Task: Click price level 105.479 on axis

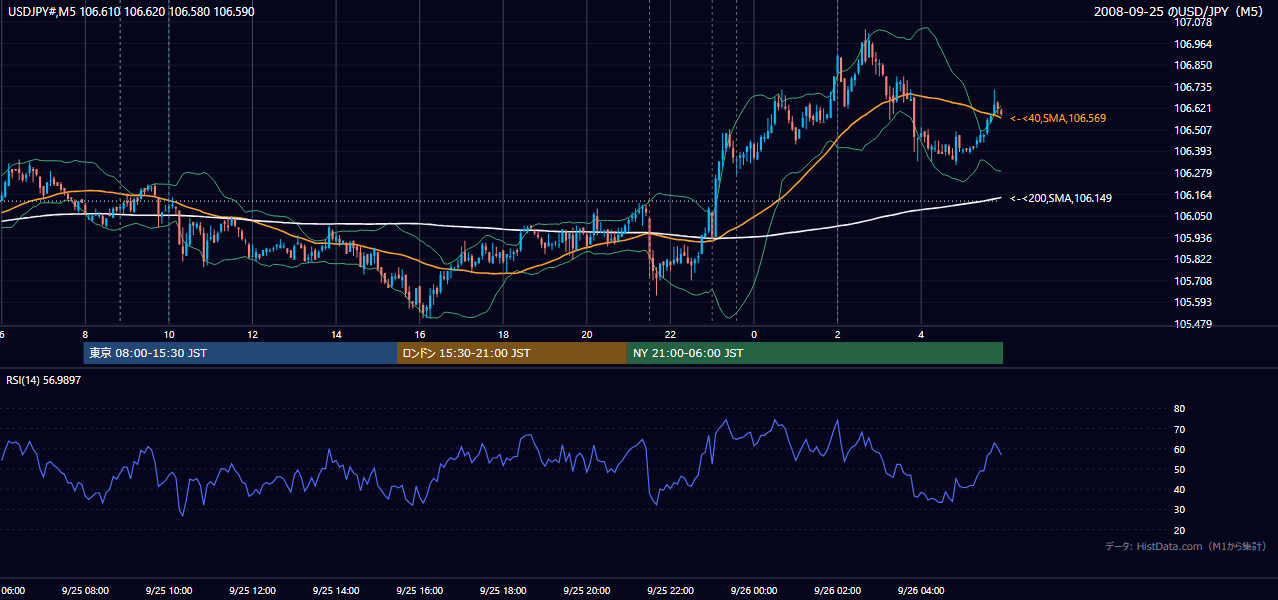Action: [1195, 324]
